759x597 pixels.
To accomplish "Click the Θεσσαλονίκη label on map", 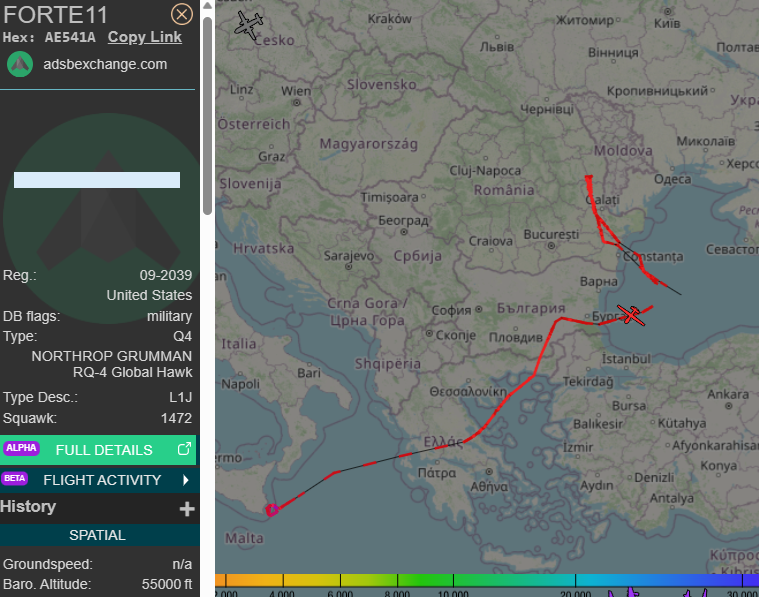I will point(468,392).
